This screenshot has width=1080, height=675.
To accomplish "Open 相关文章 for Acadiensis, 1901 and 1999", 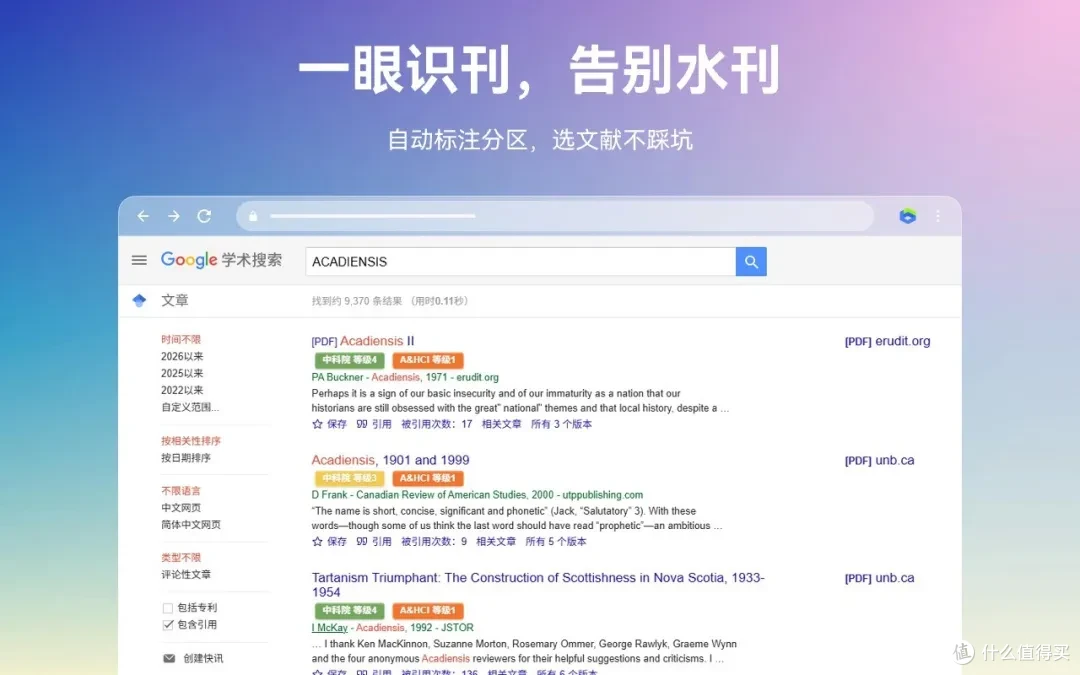I will (x=496, y=541).
